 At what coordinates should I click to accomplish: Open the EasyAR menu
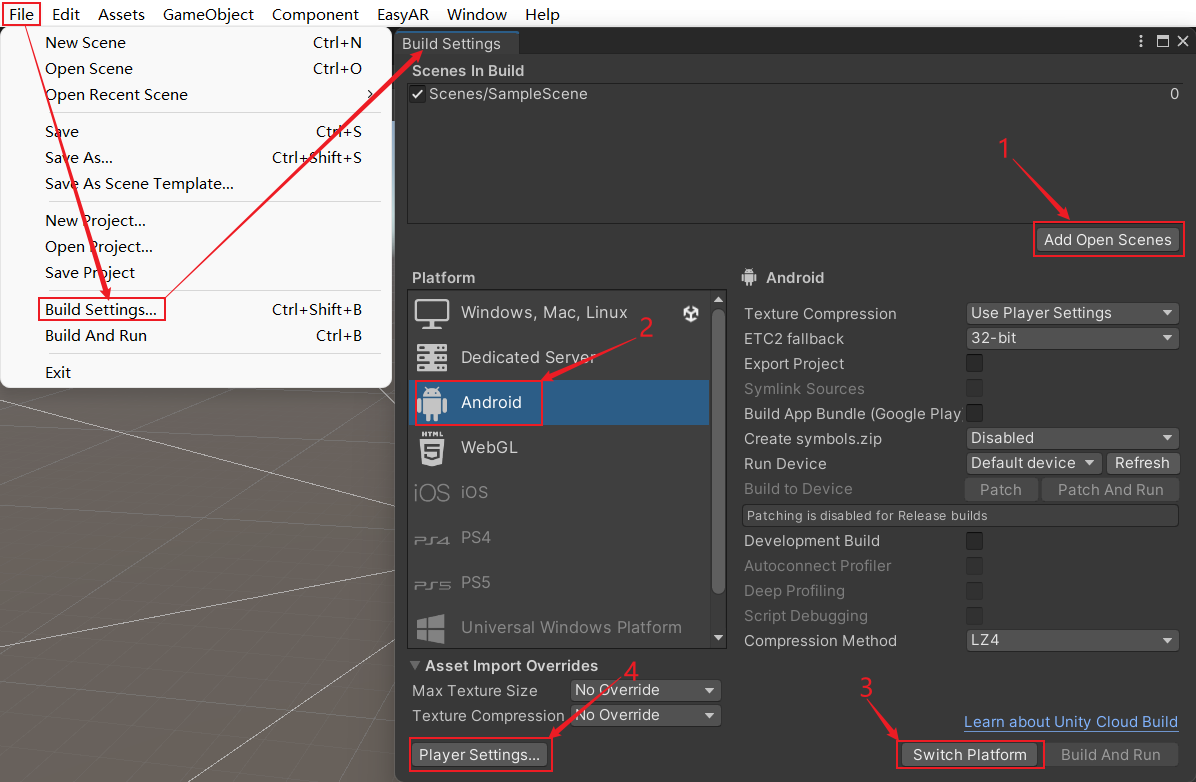pos(403,14)
